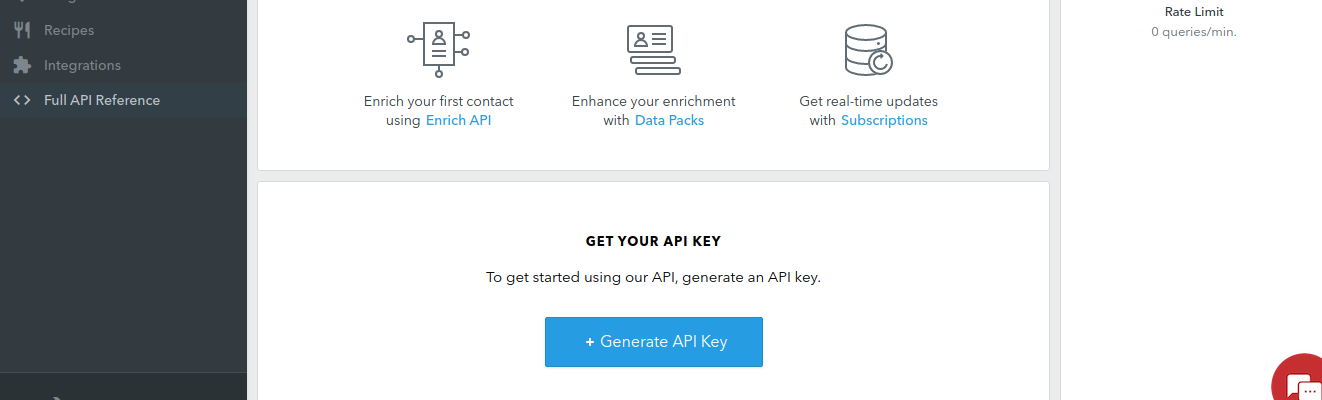Follow the Data Packs link
Image resolution: width=1322 pixels, height=400 pixels.
pos(669,120)
